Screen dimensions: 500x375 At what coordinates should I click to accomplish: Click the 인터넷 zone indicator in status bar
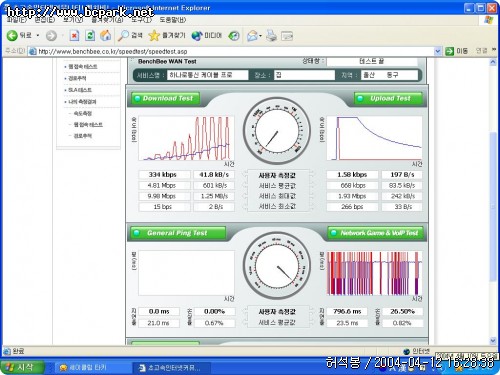(x=417, y=351)
